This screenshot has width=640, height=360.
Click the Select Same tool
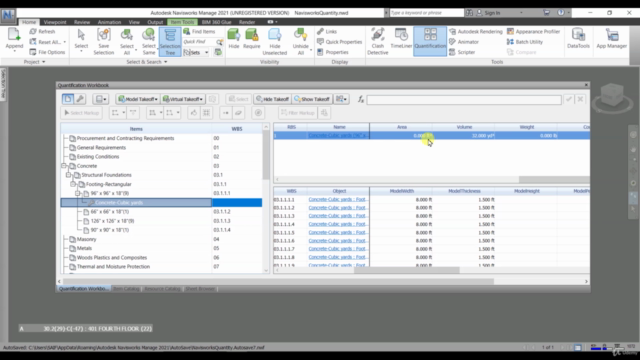[149, 41]
